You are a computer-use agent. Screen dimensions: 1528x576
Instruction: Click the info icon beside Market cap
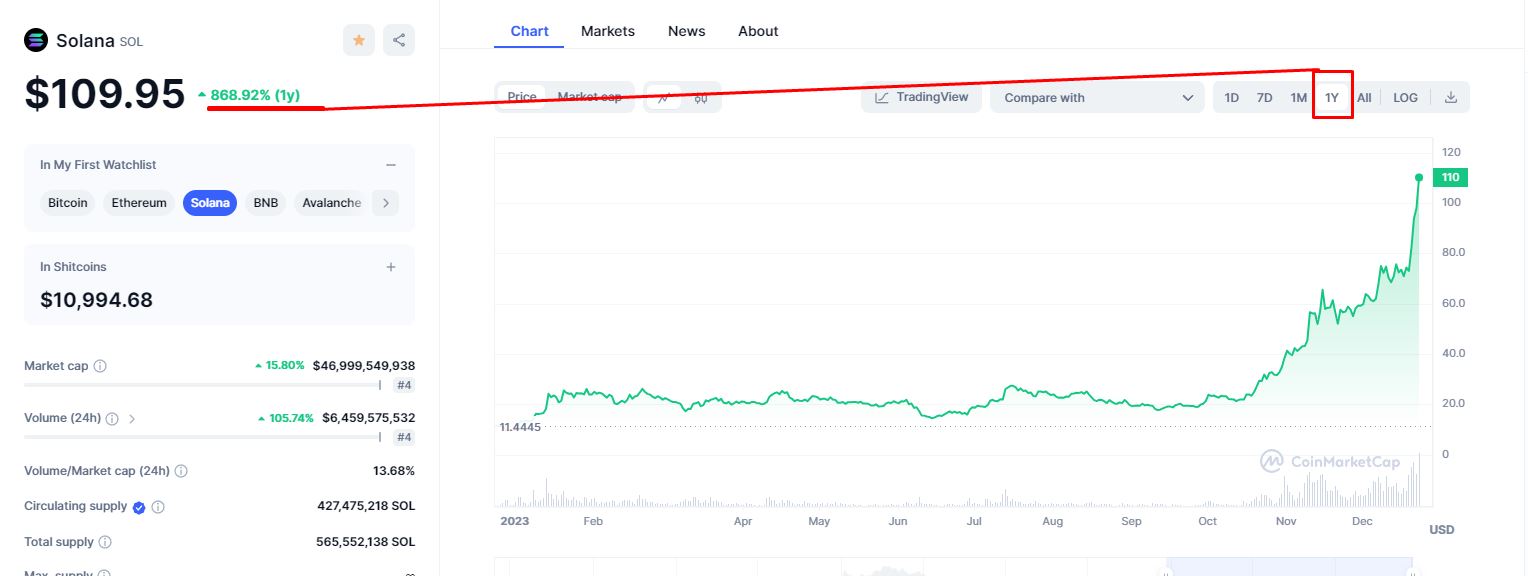tap(100, 366)
